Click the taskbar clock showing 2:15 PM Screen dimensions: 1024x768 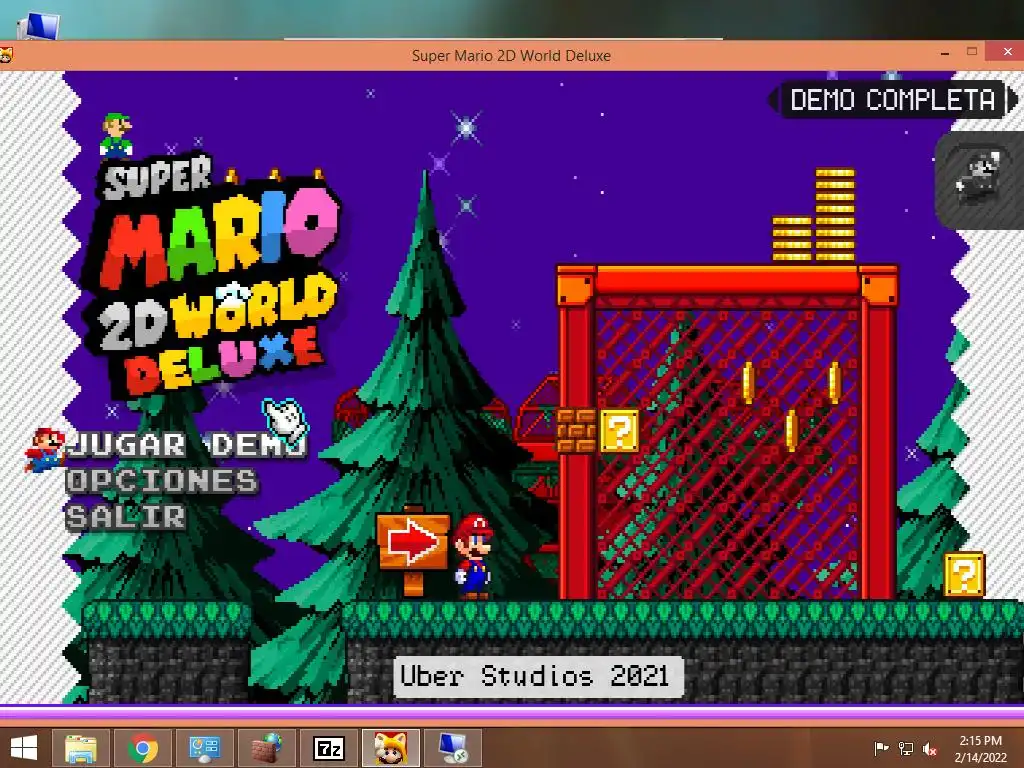click(x=980, y=748)
